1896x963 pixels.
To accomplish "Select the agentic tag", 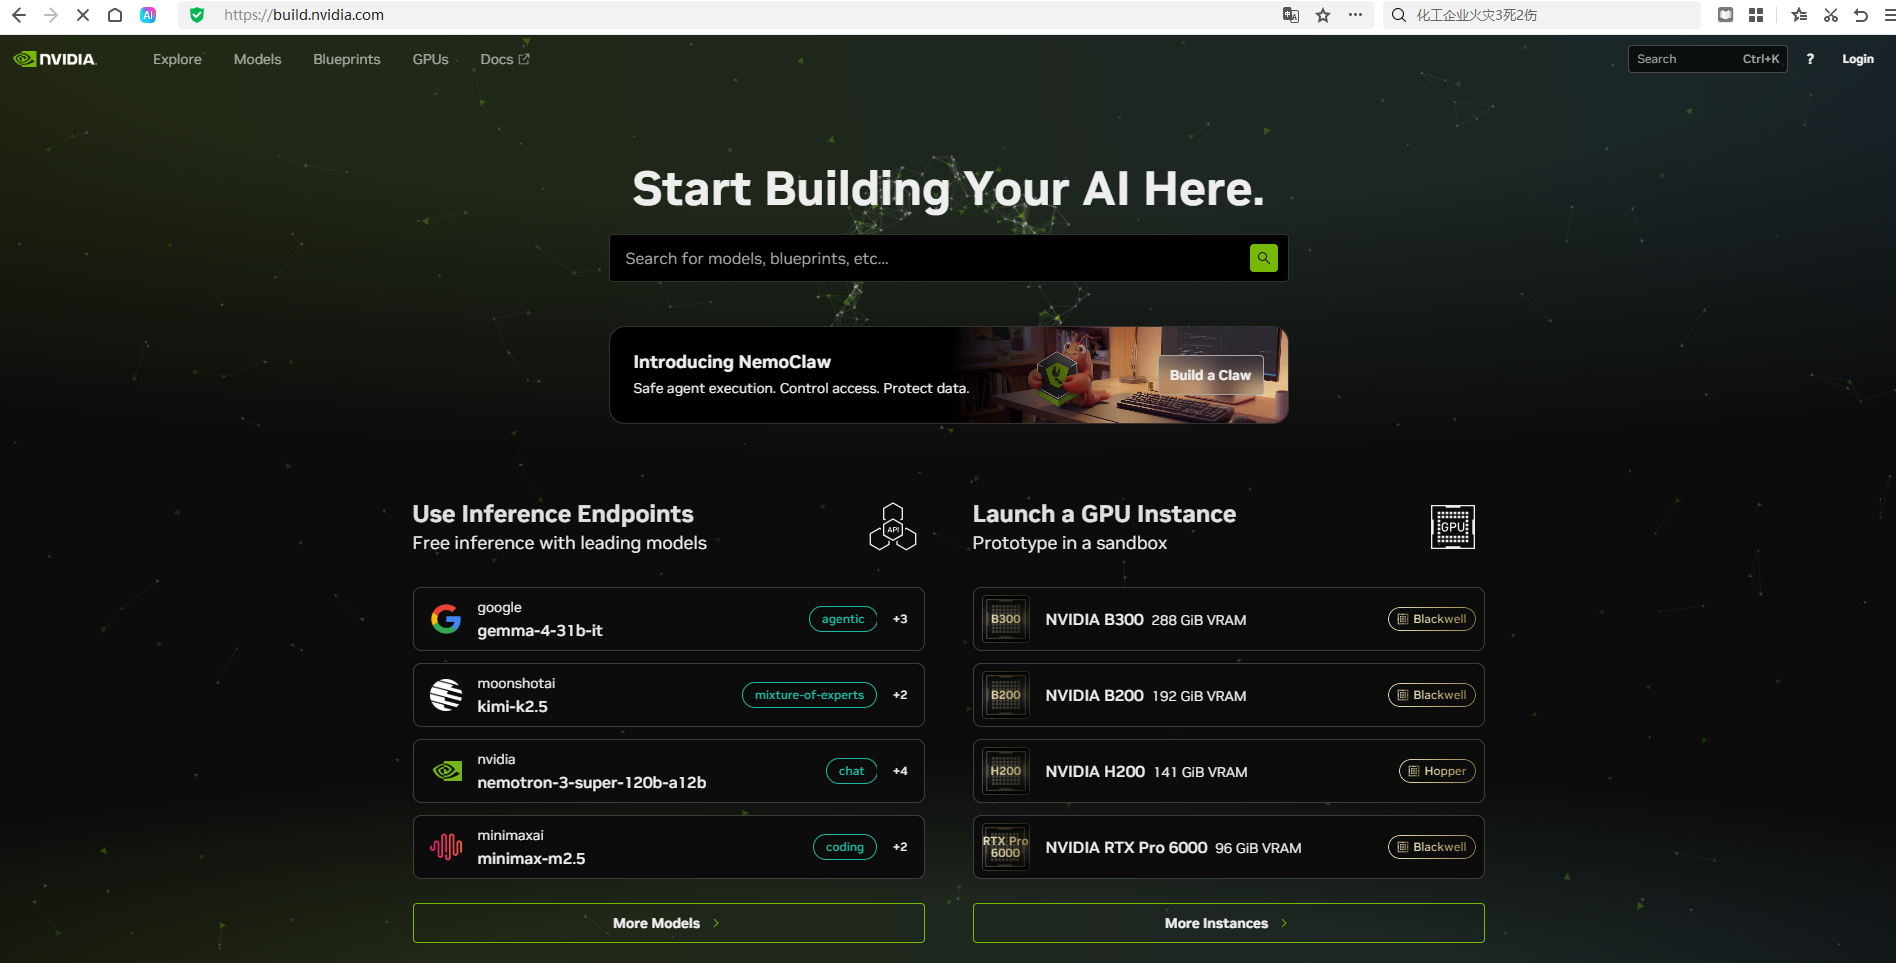I will pos(843,619).
